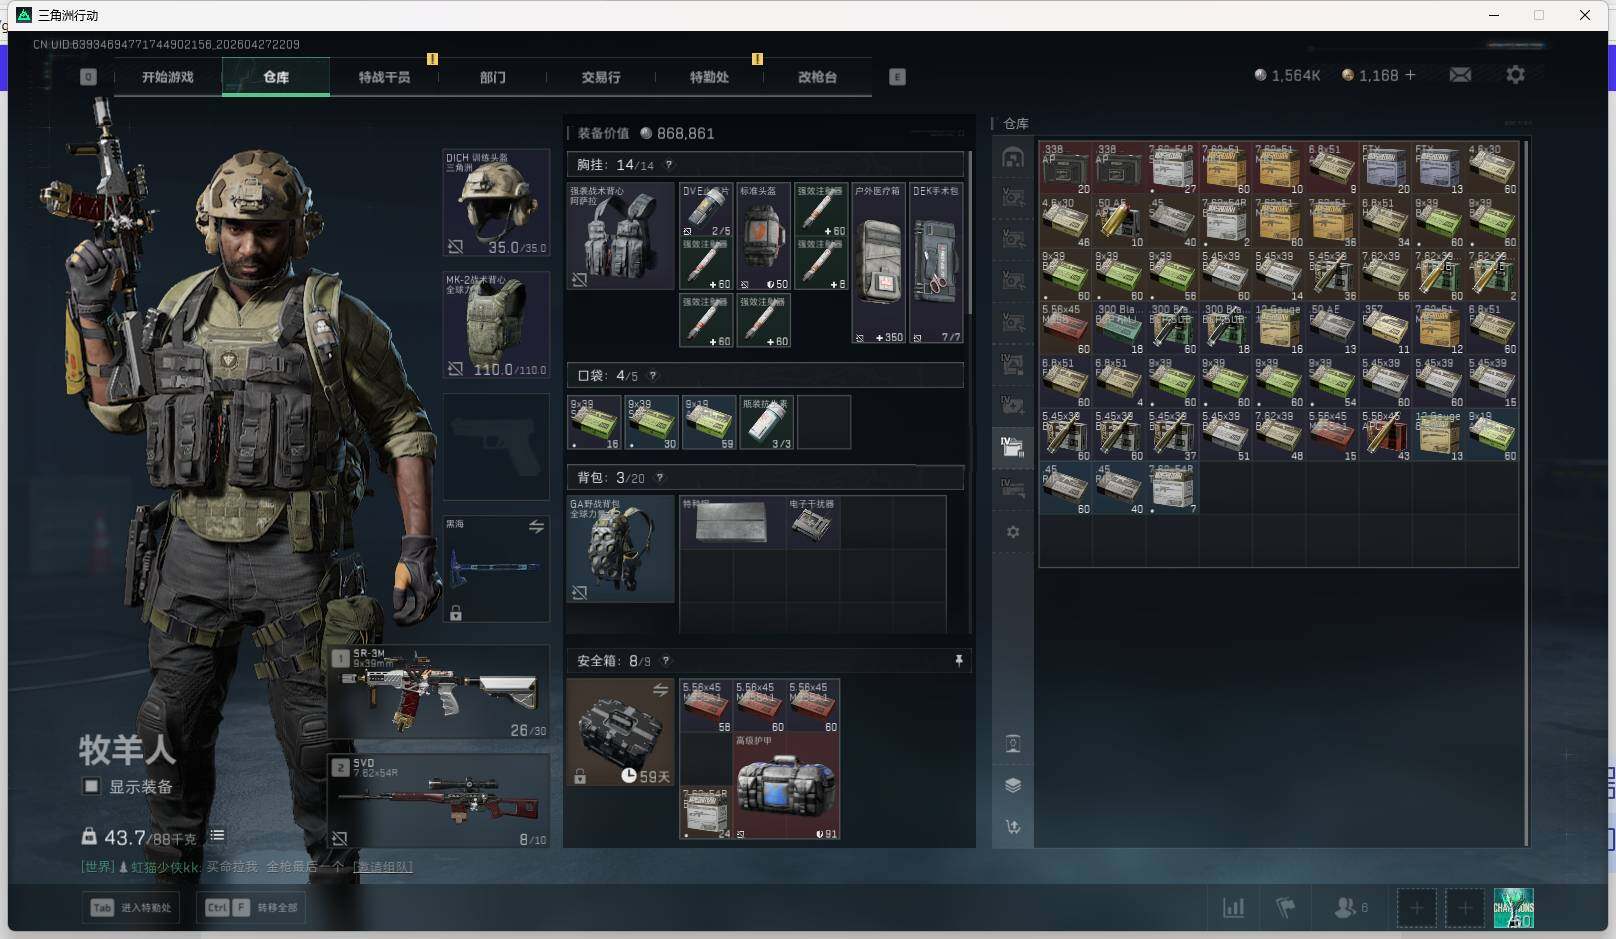The image size is (1616, 939).
Task: Select the DEK手术包 surgical kit
Action: [x=936, y=264]
